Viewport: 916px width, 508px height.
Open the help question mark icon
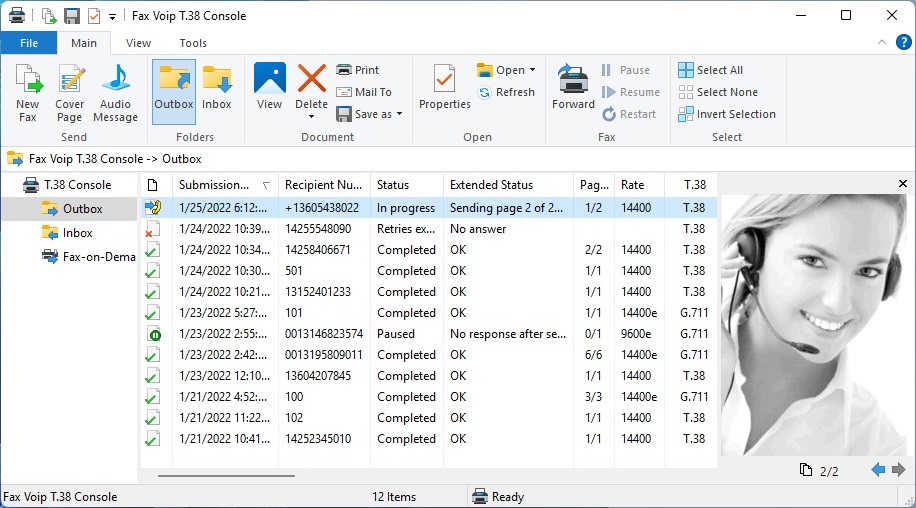click(903, 42)
